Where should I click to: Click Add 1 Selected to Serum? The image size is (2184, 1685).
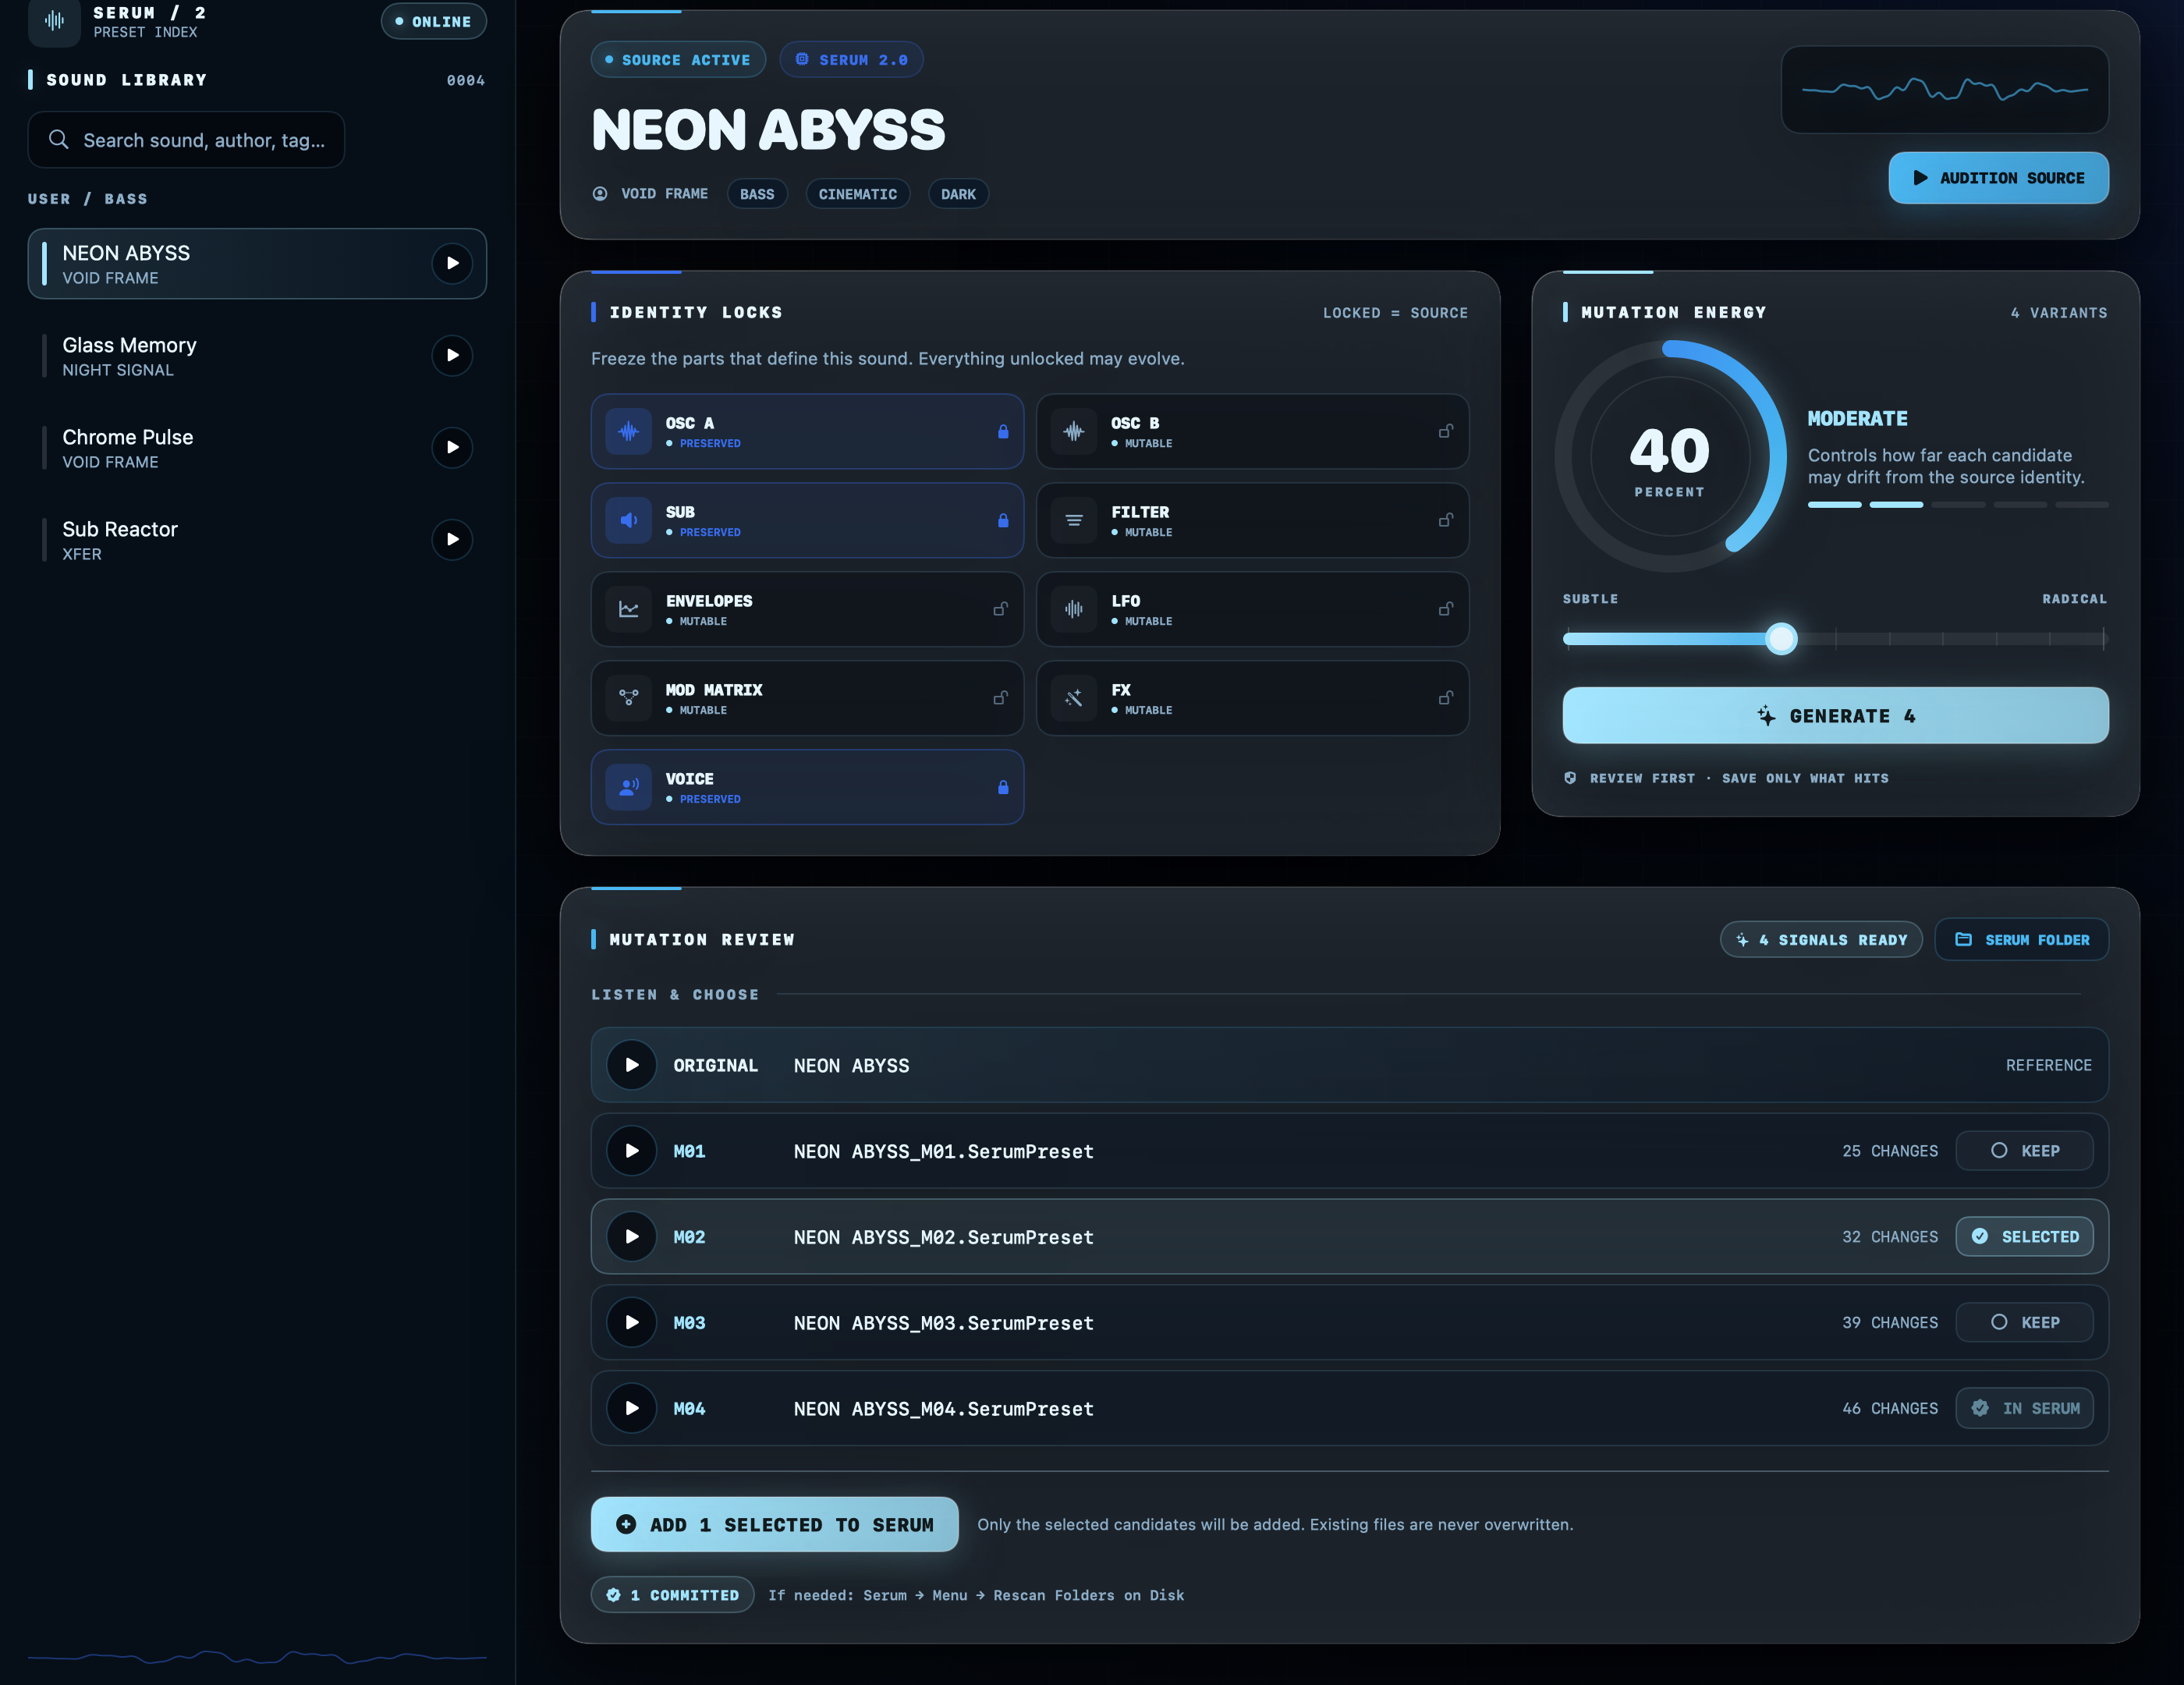click(774, 1525)
